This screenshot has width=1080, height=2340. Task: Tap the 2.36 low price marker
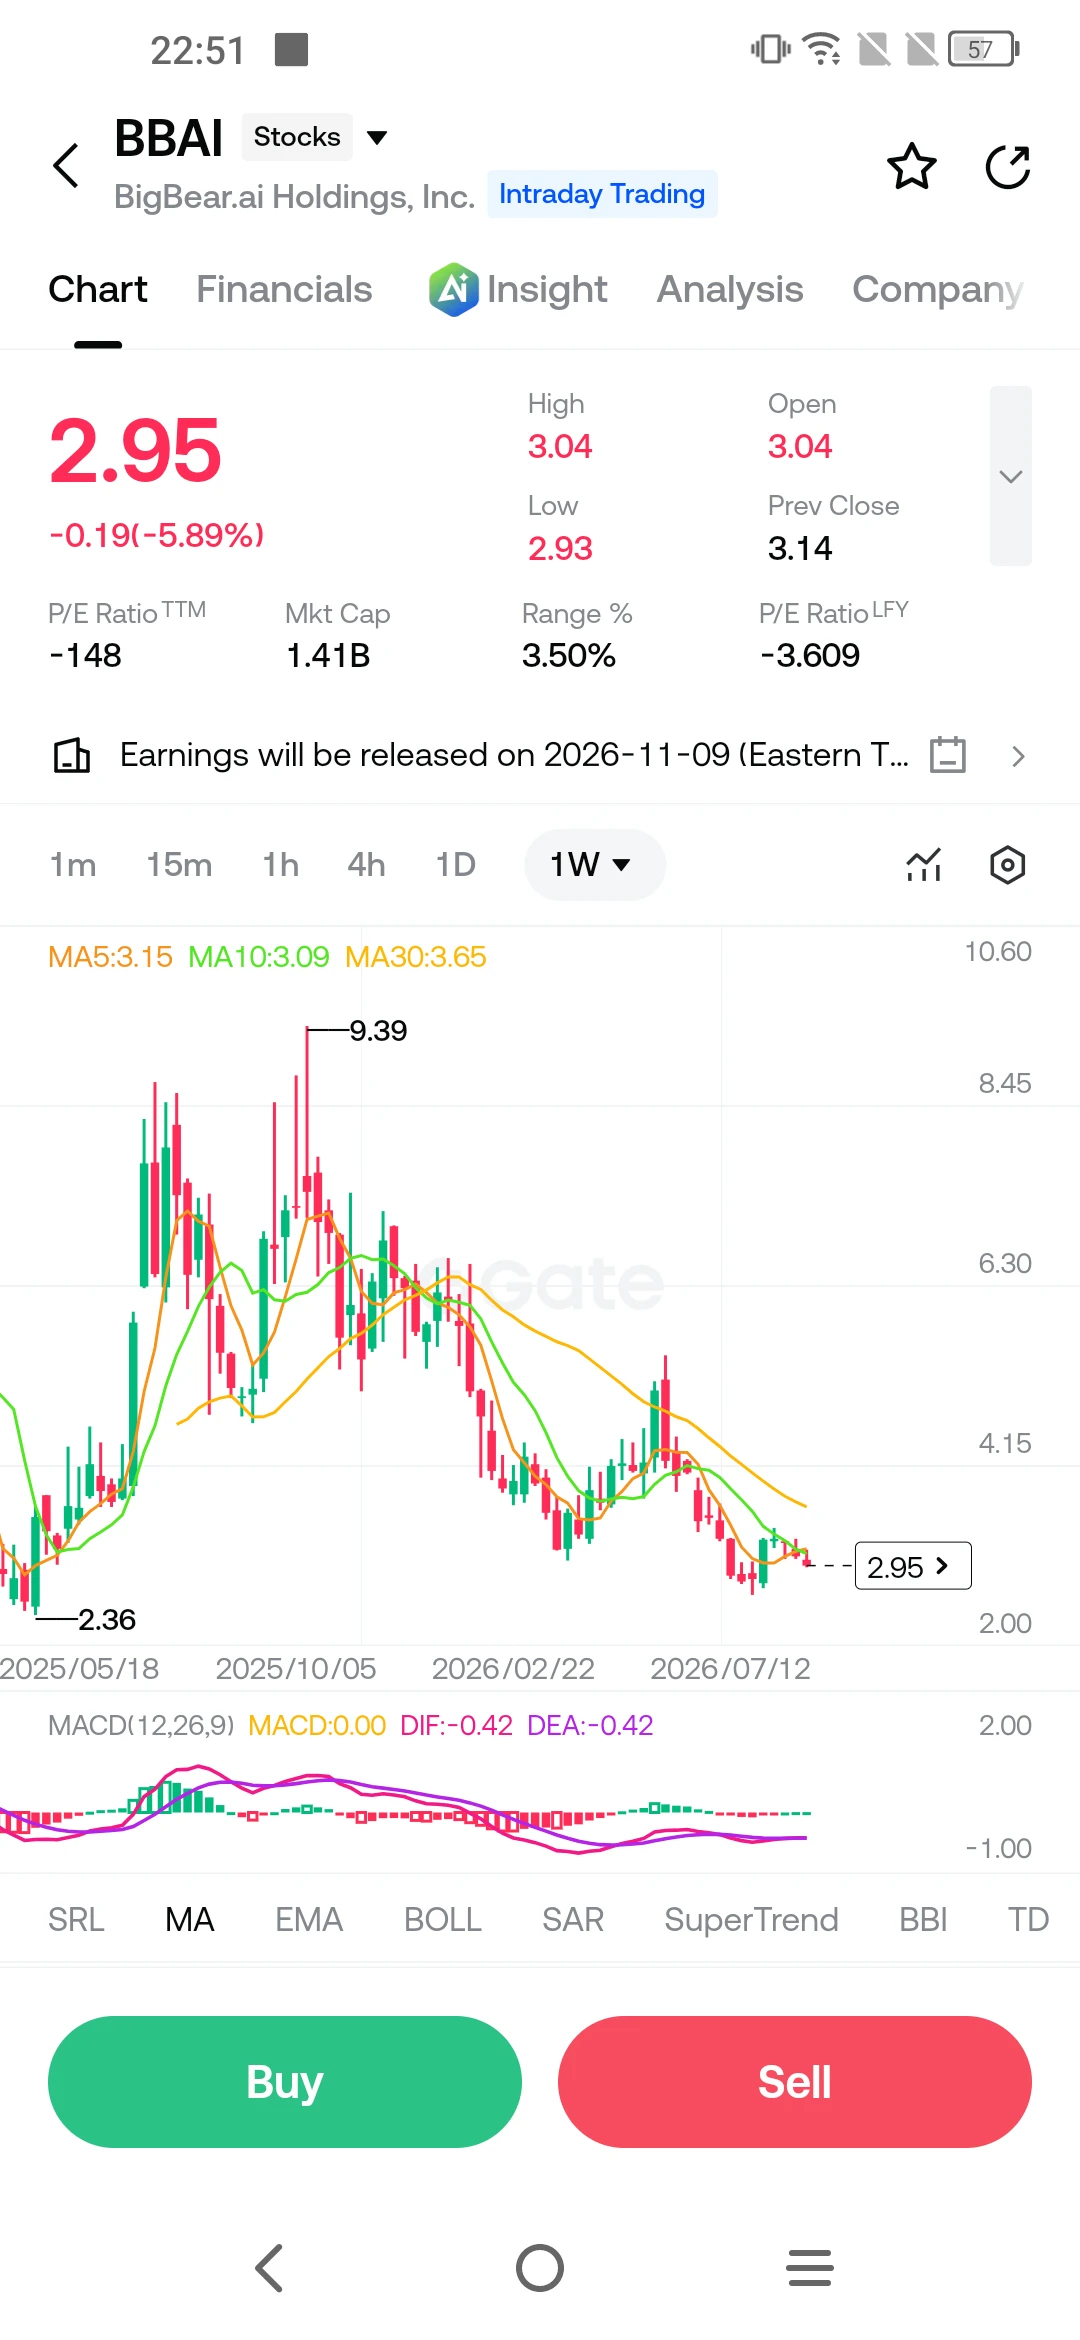point(107,1620)
